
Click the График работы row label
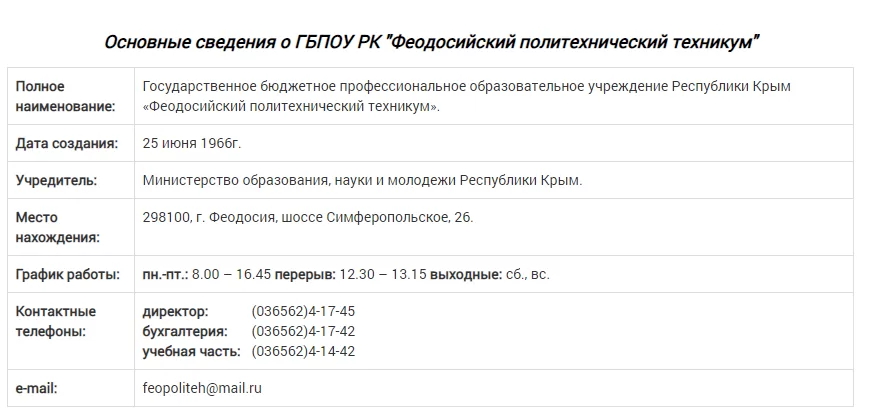68,274
